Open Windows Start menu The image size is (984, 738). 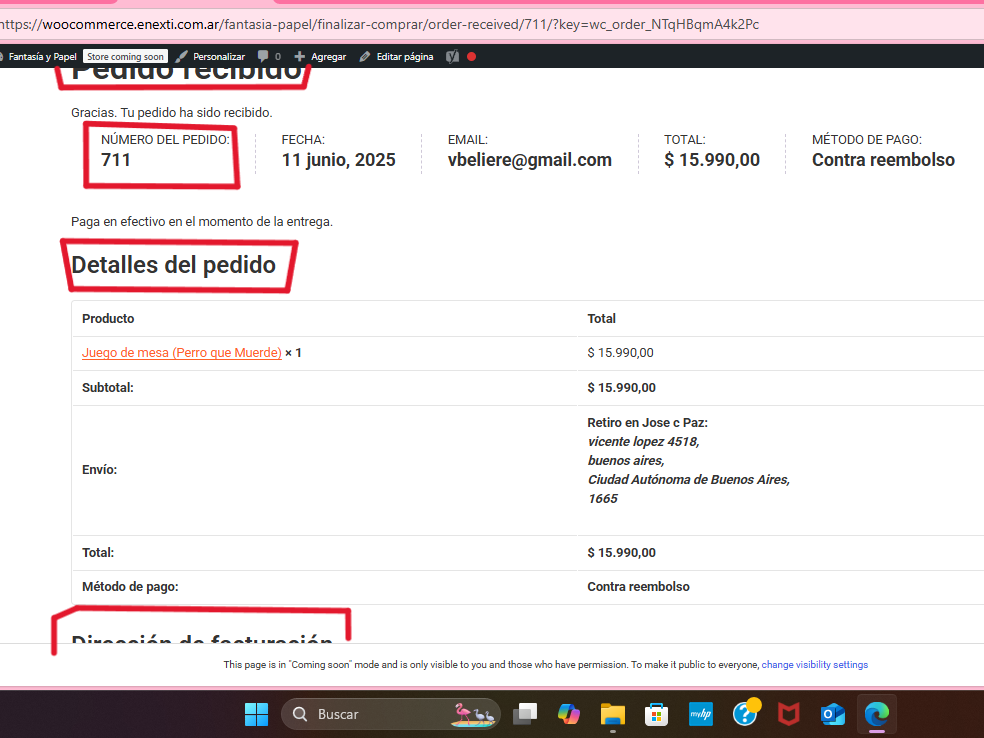click(257, 714)
